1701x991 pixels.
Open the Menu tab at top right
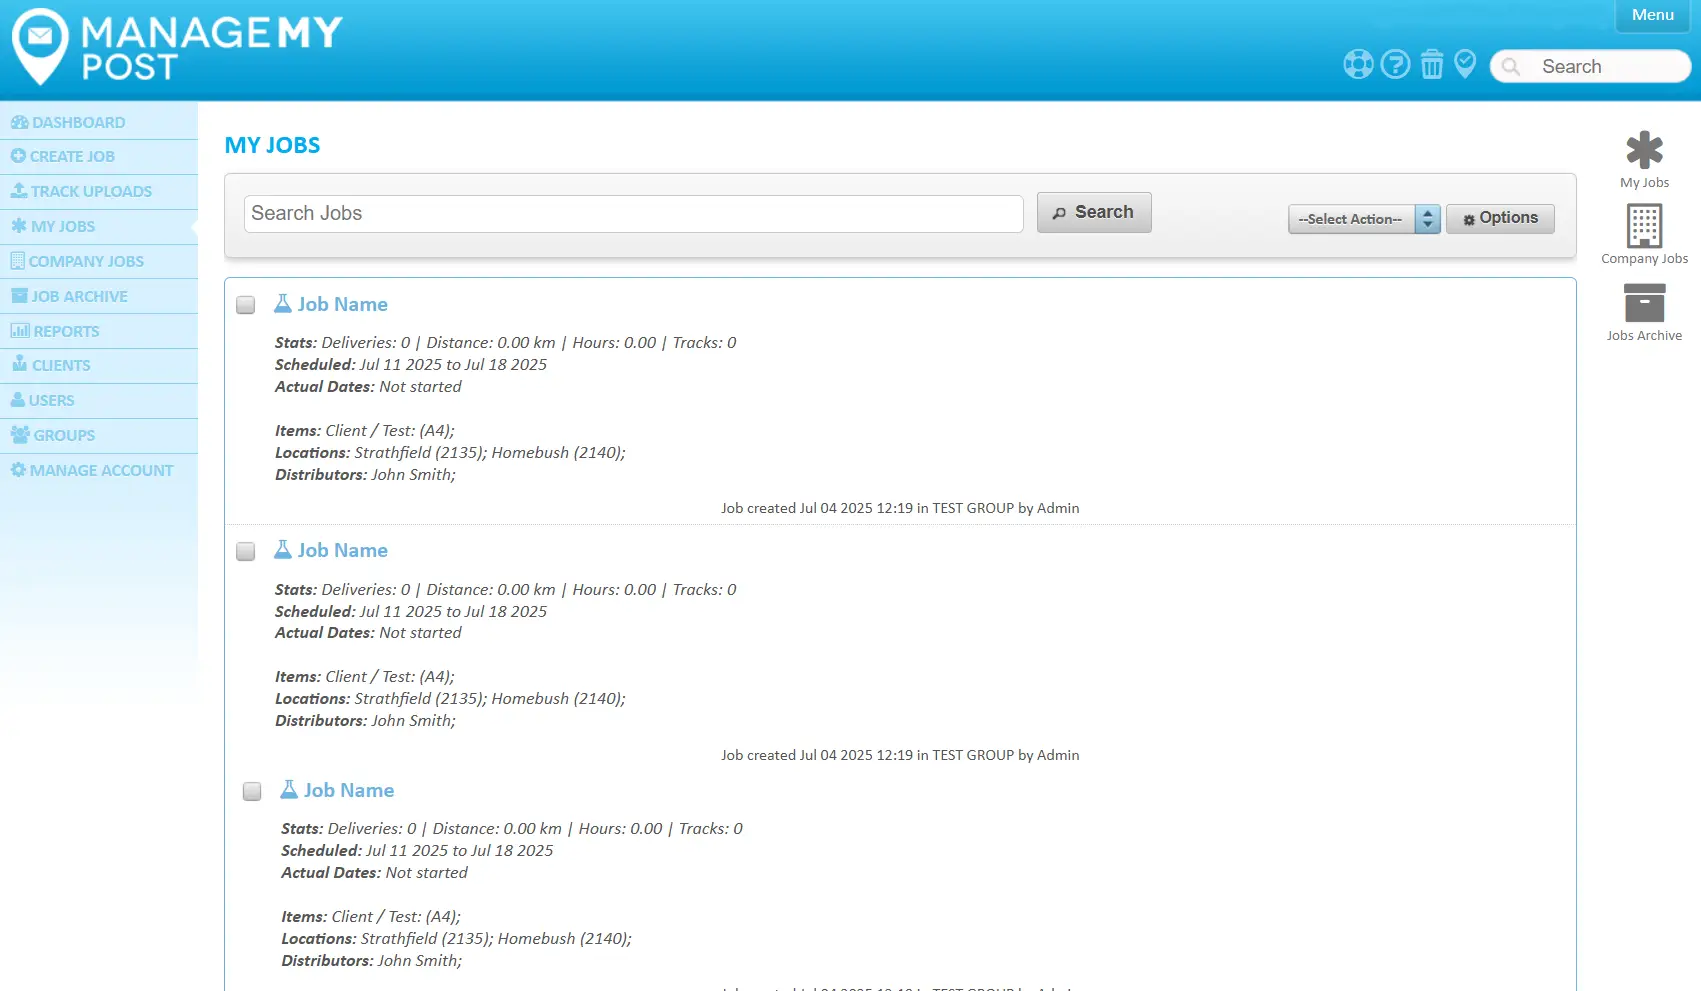tap(1652, 15)
